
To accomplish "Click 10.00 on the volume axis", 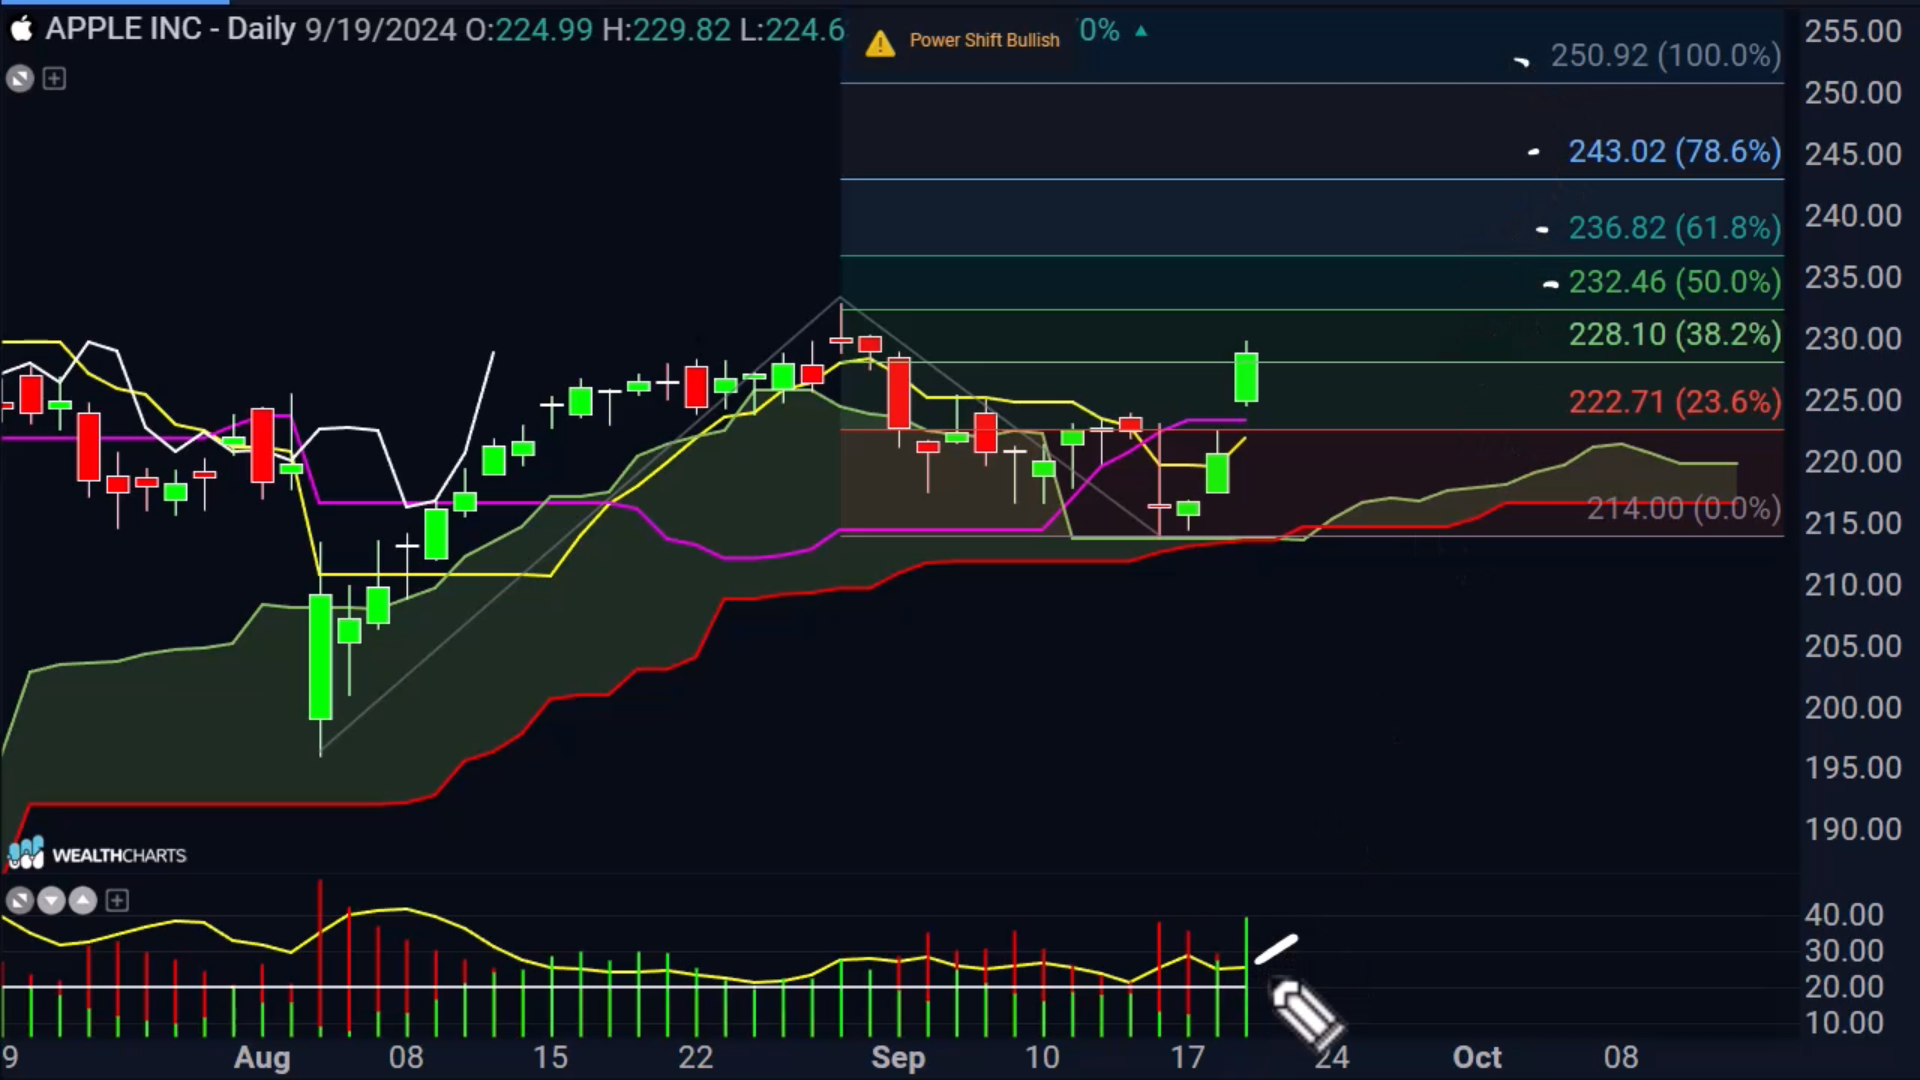I will [x=1843, y=1023].
